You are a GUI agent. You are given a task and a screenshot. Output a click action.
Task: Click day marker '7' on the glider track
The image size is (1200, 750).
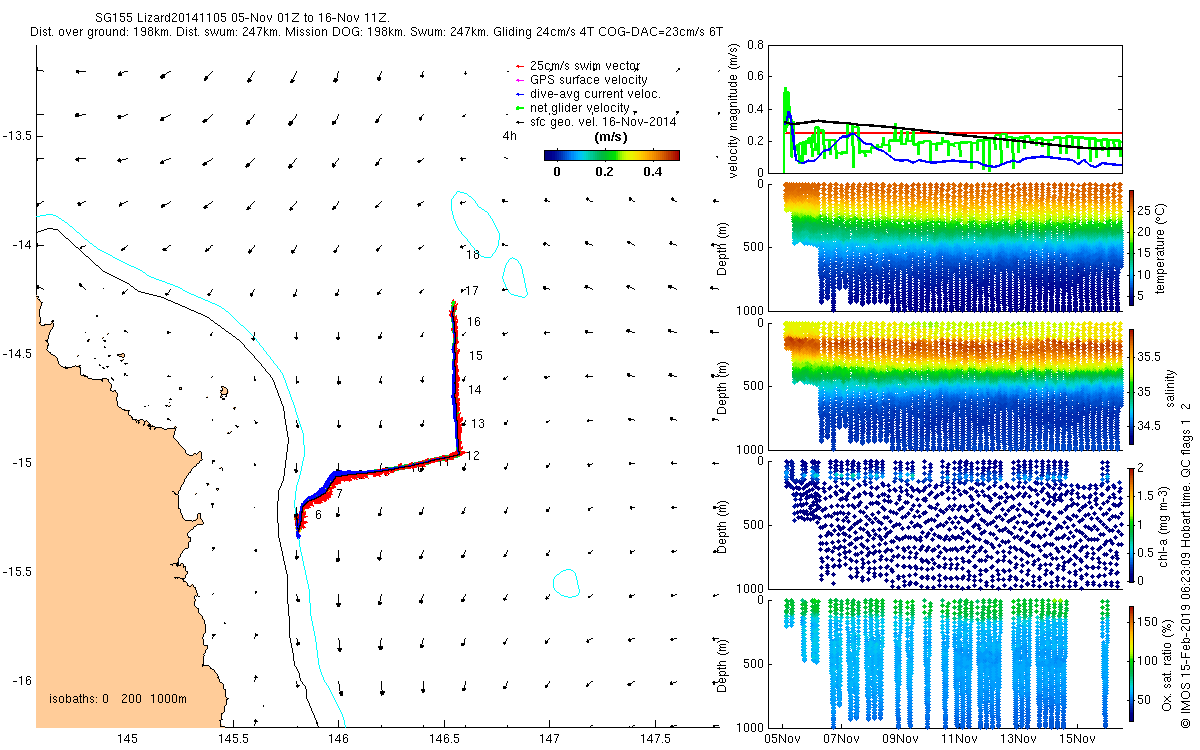[340, 494]
